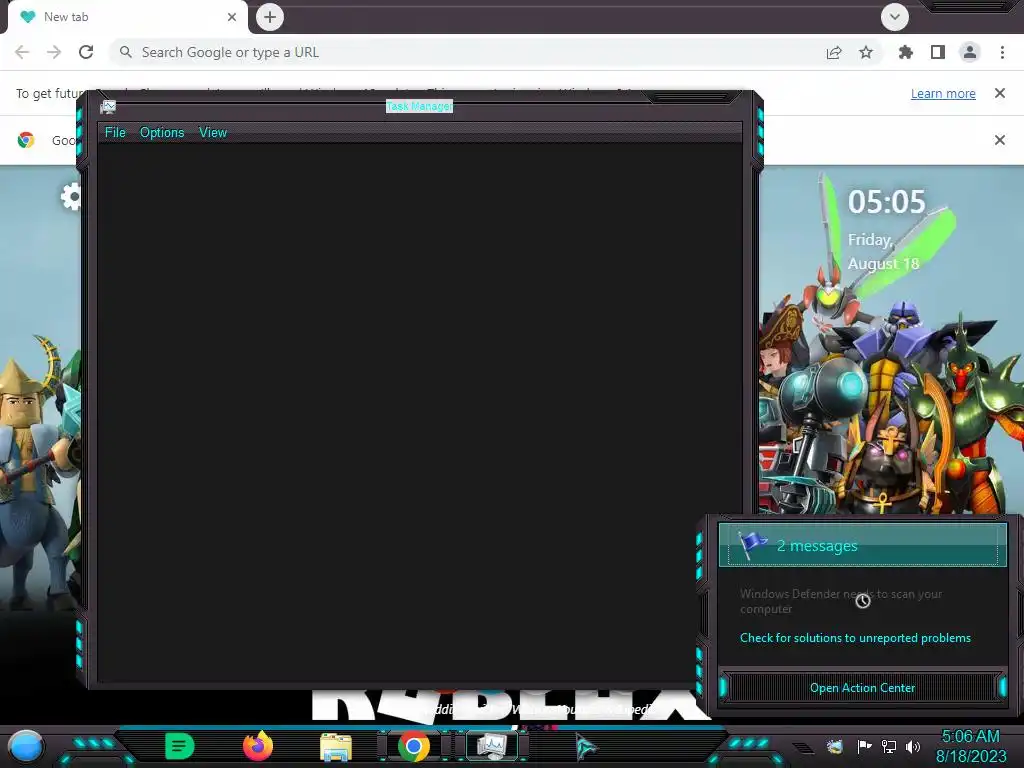1024x768 pixels.
Task: Share this page icon in Chrome
Action: [834, 52]
